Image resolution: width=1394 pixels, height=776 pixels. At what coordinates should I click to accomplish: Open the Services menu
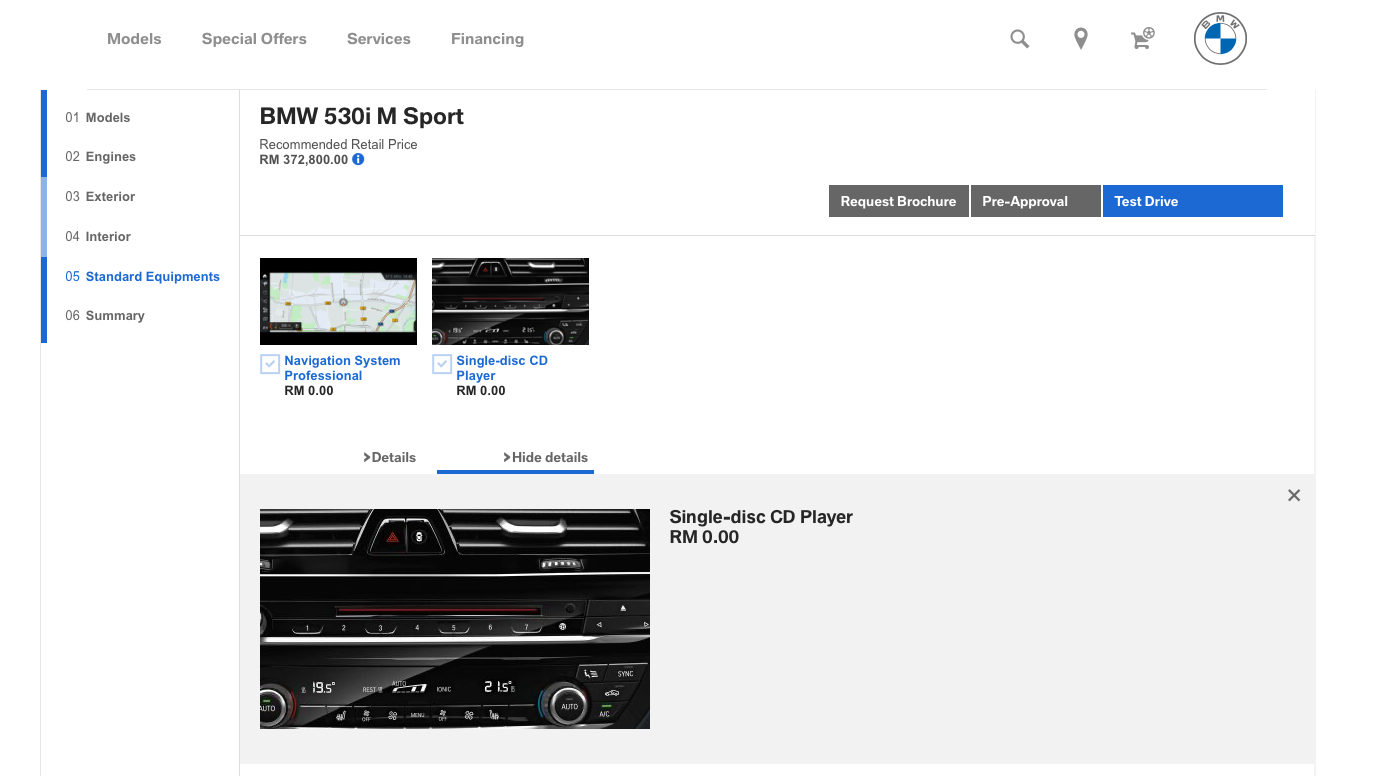379,39
